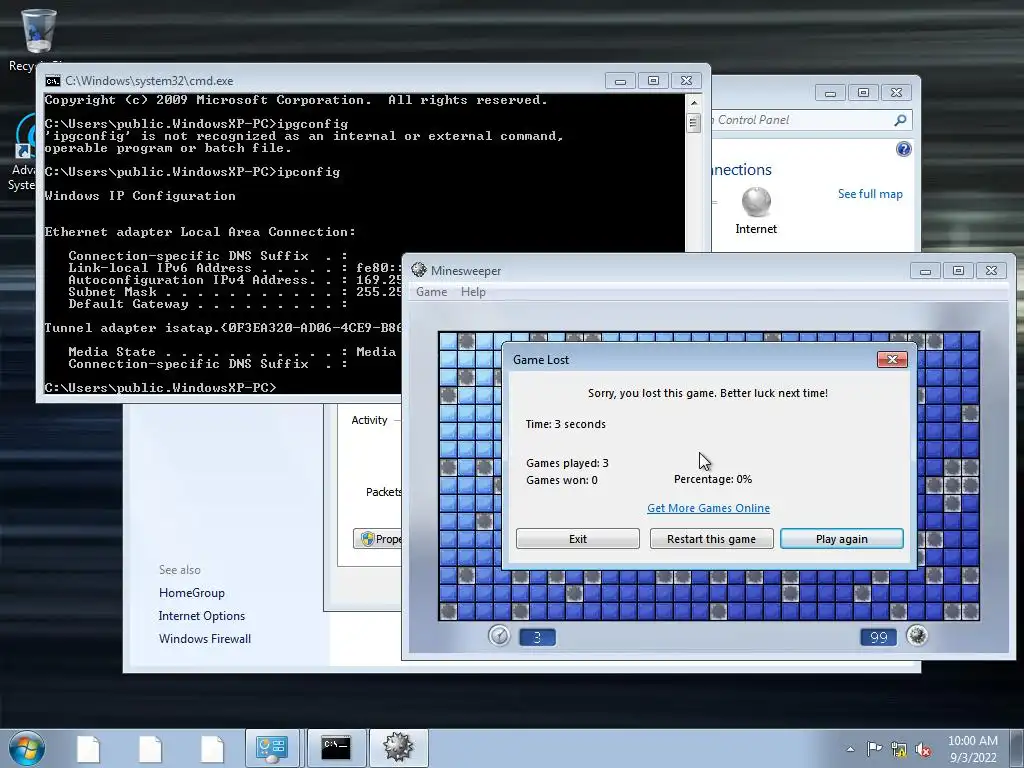Click the Internet globe icon
1024x768 pixels.
[x=756, y=202]
